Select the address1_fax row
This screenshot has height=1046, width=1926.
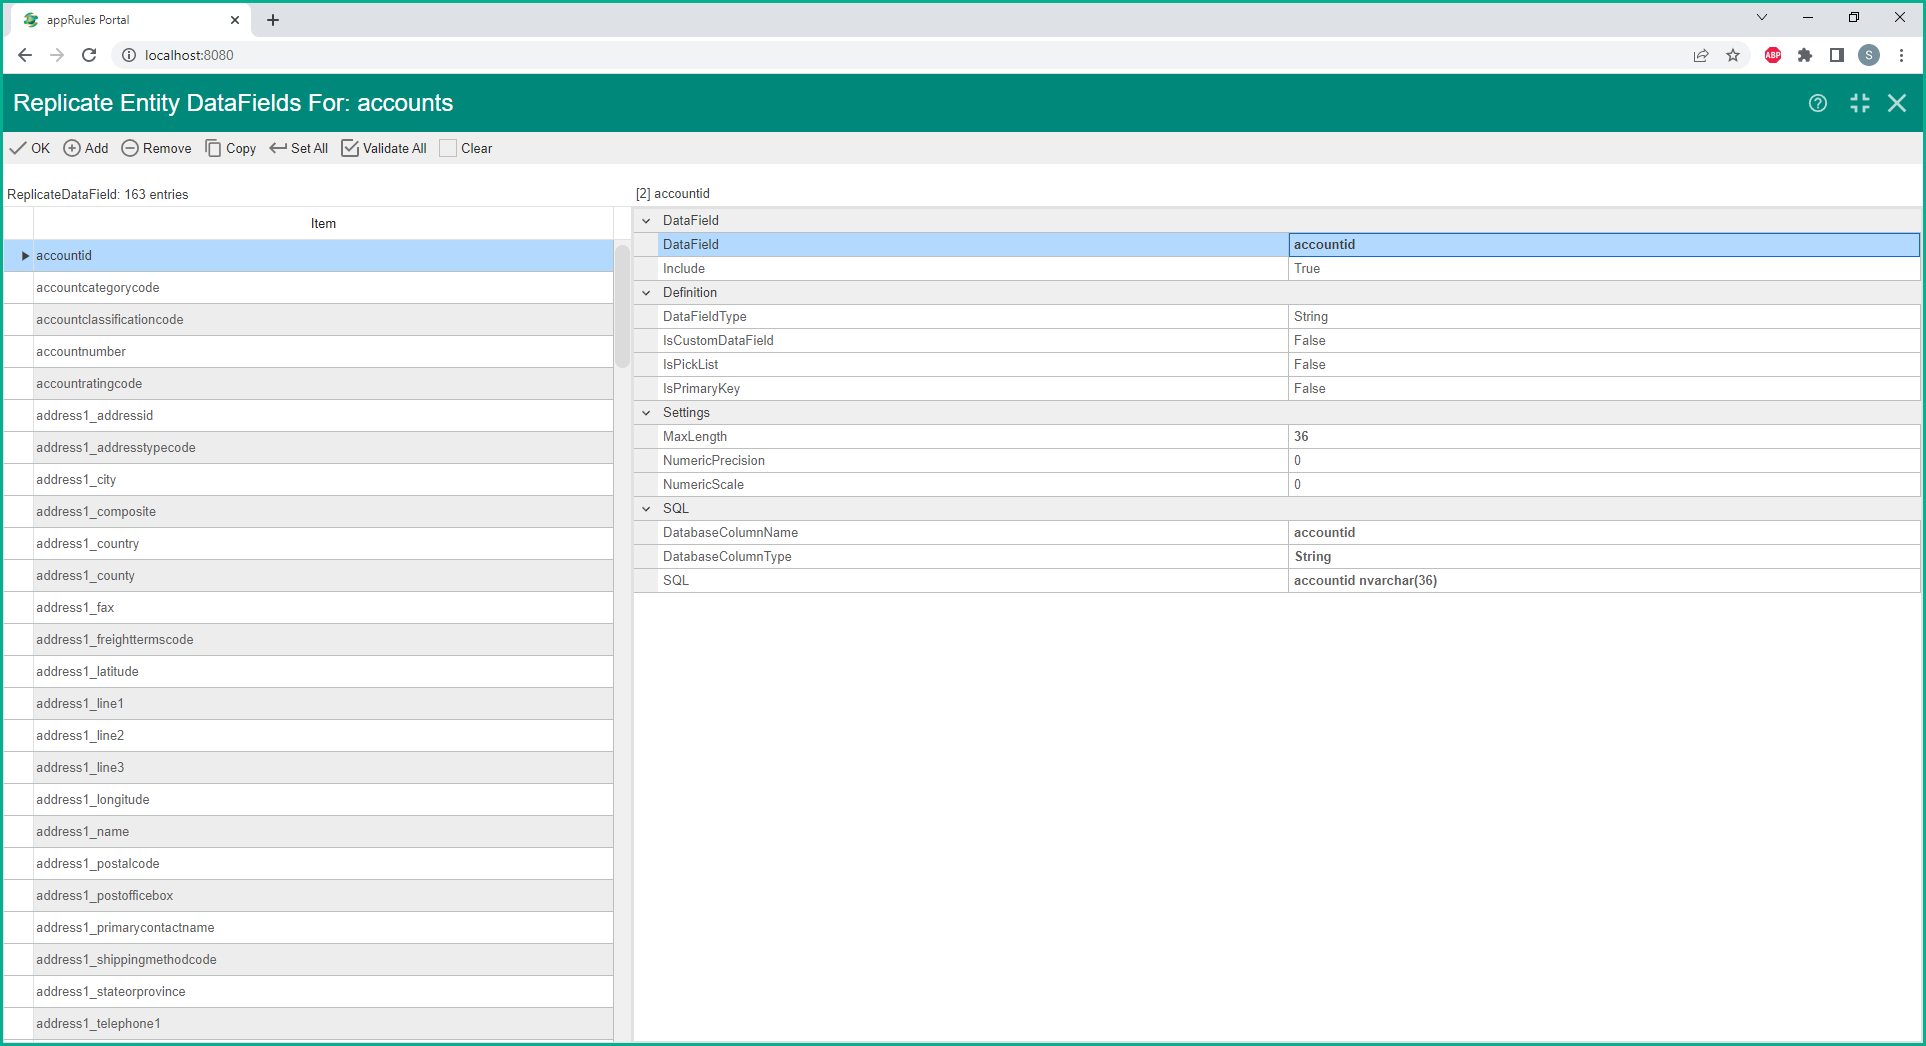pyautogui.click(x=309, y=608)
